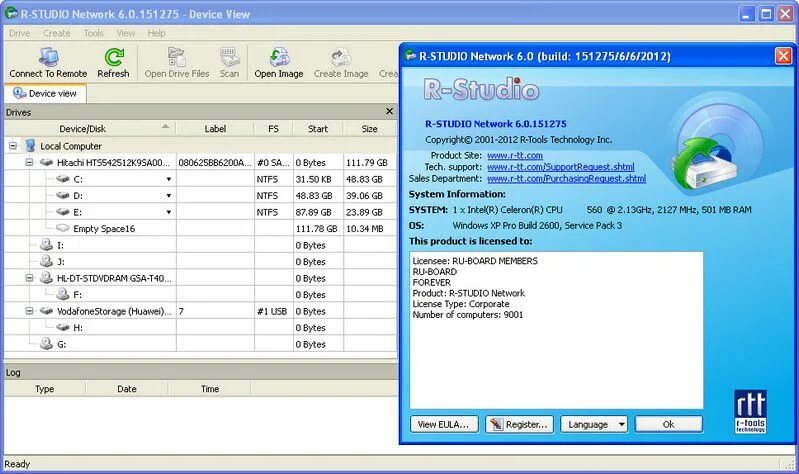Viewport: 799px width, 474px height.
Task: Click the Label column header
Action: click(x=215, y=129)
